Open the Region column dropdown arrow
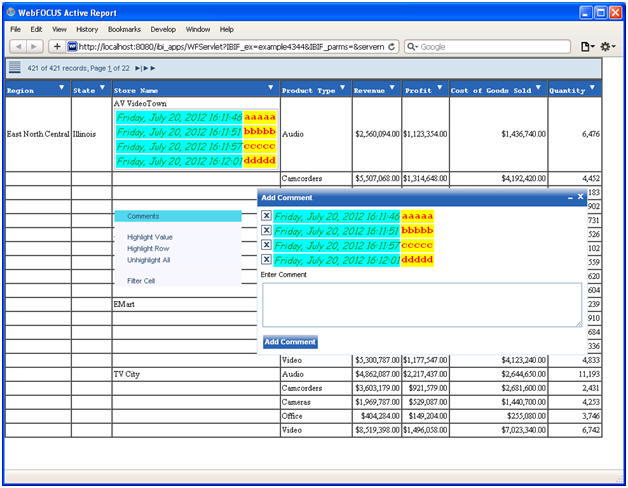 coord(61,87)
